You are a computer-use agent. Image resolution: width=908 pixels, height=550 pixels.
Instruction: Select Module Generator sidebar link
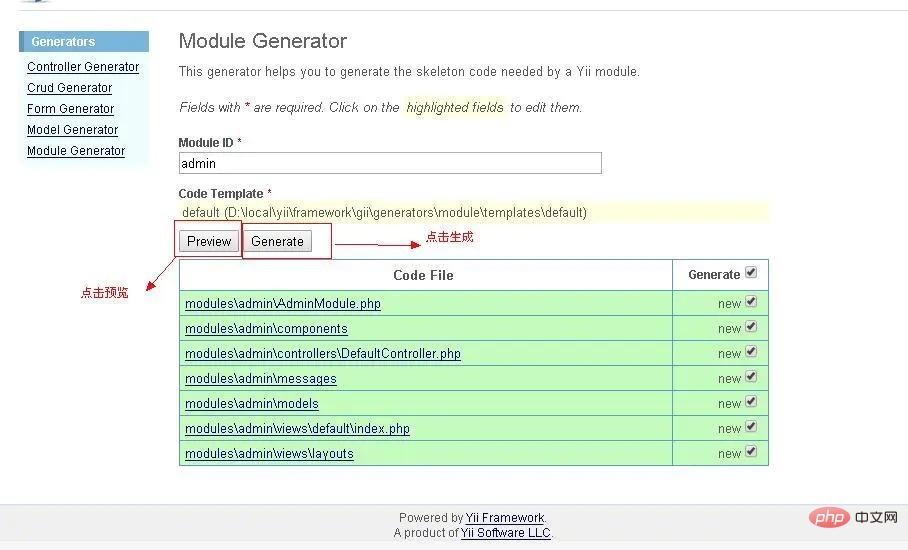(x=76, y=151)
